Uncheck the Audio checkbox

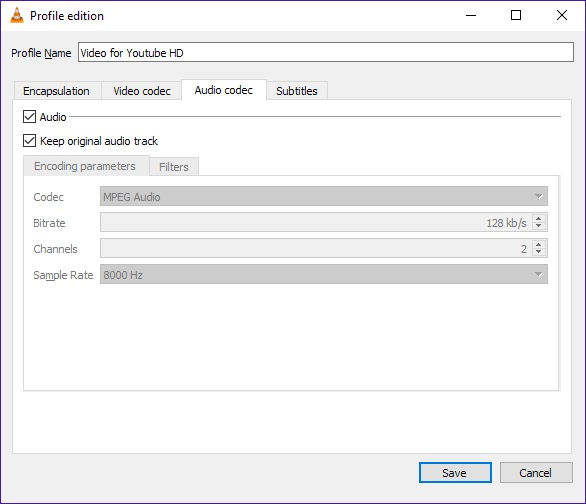29,117
